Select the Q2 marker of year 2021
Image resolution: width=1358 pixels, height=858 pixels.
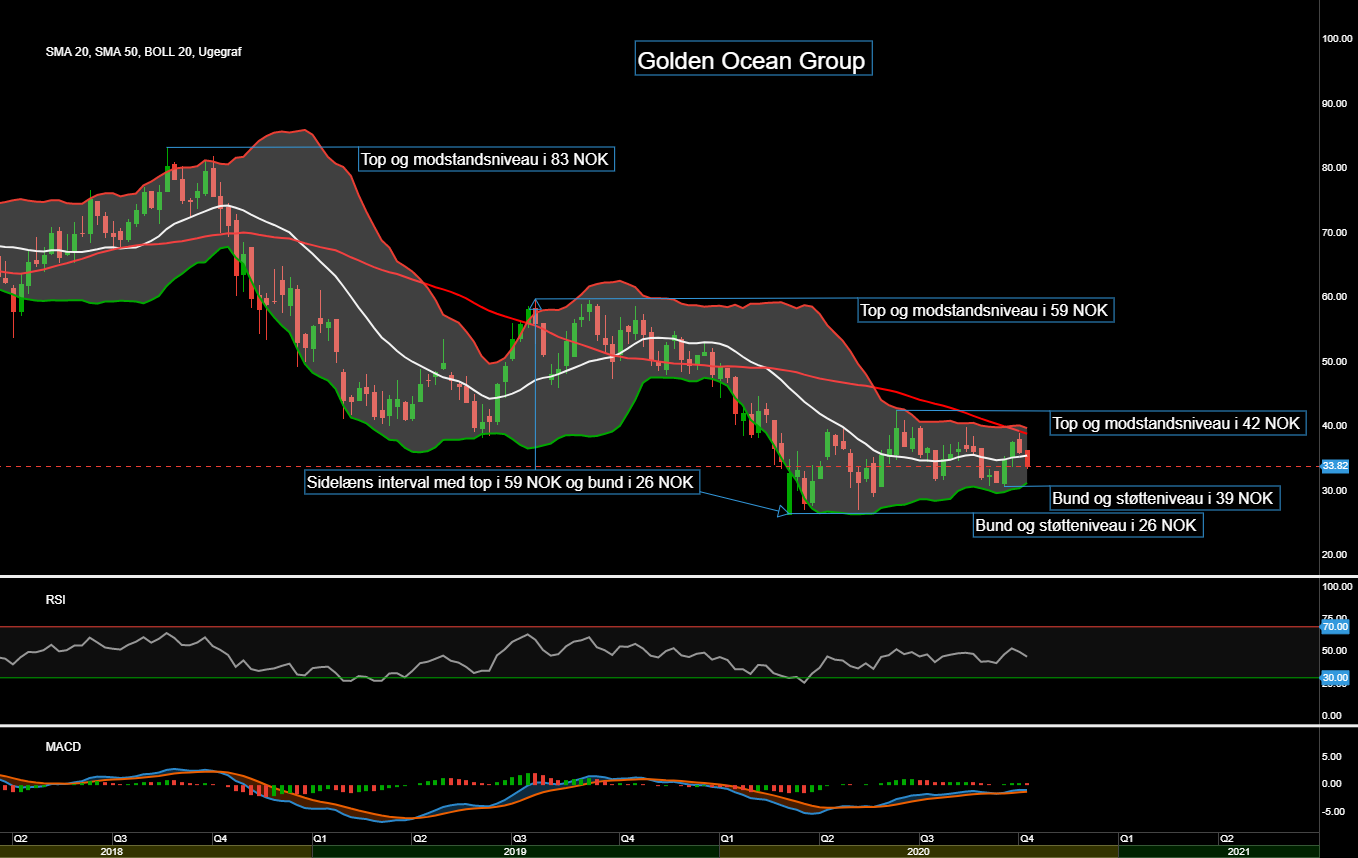click(x=1226, y=837)
